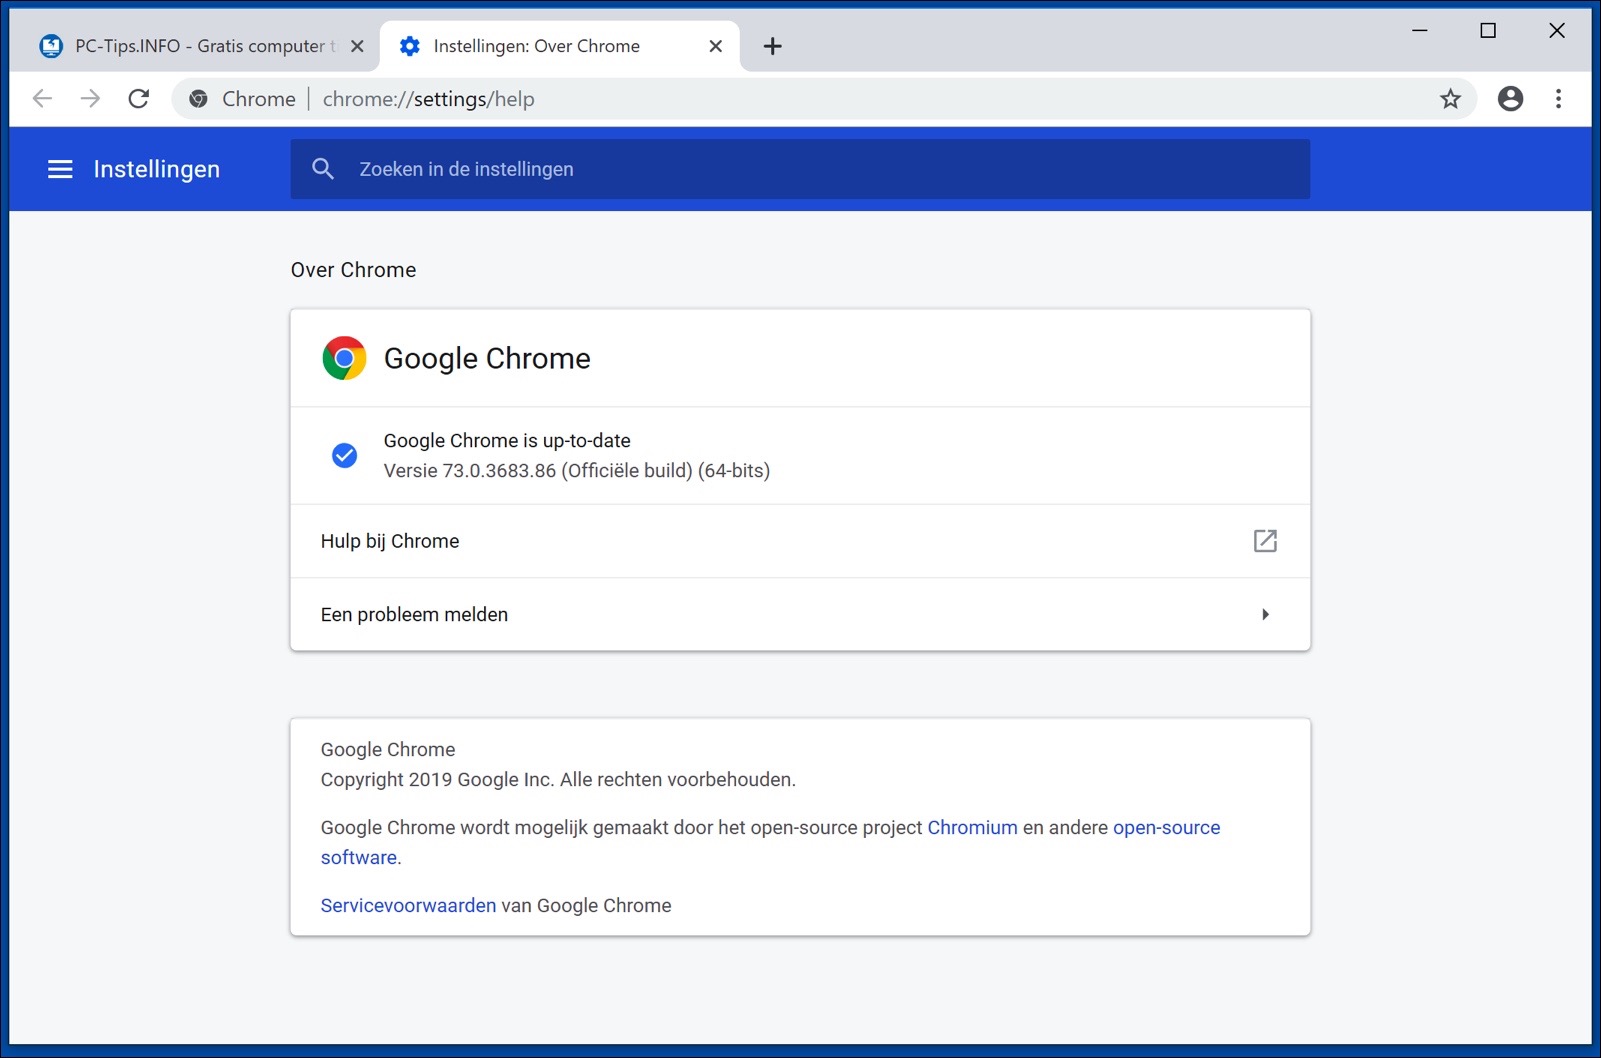Focus the Zoeken in de instellingen field

pos(800,169)
